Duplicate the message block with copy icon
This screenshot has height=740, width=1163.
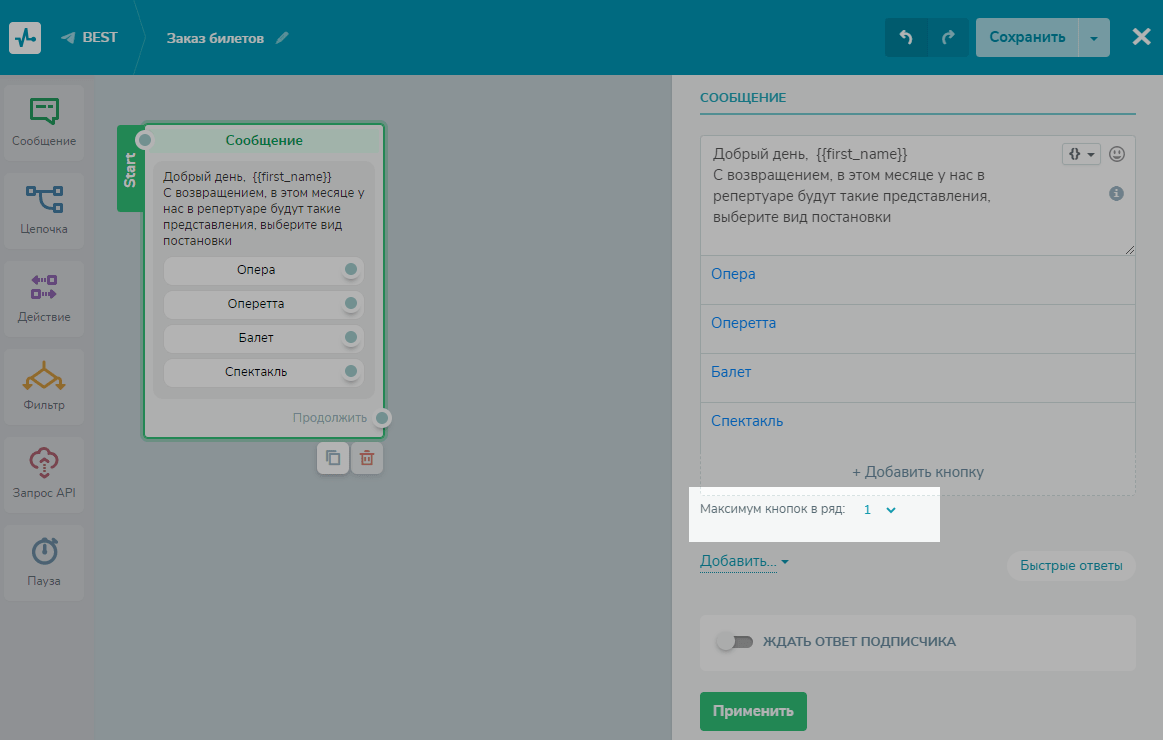click(x=333, y=458)
